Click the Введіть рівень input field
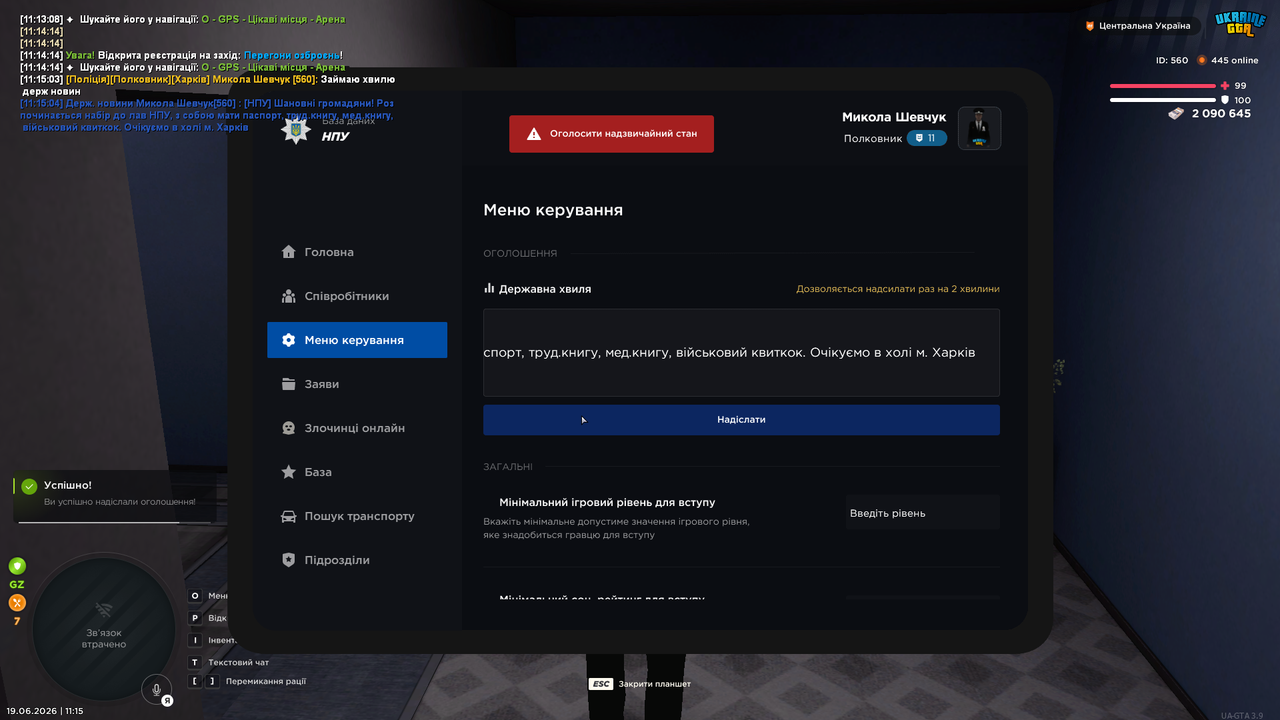This screenshot has width=1280, height=720. pos(922,513)
